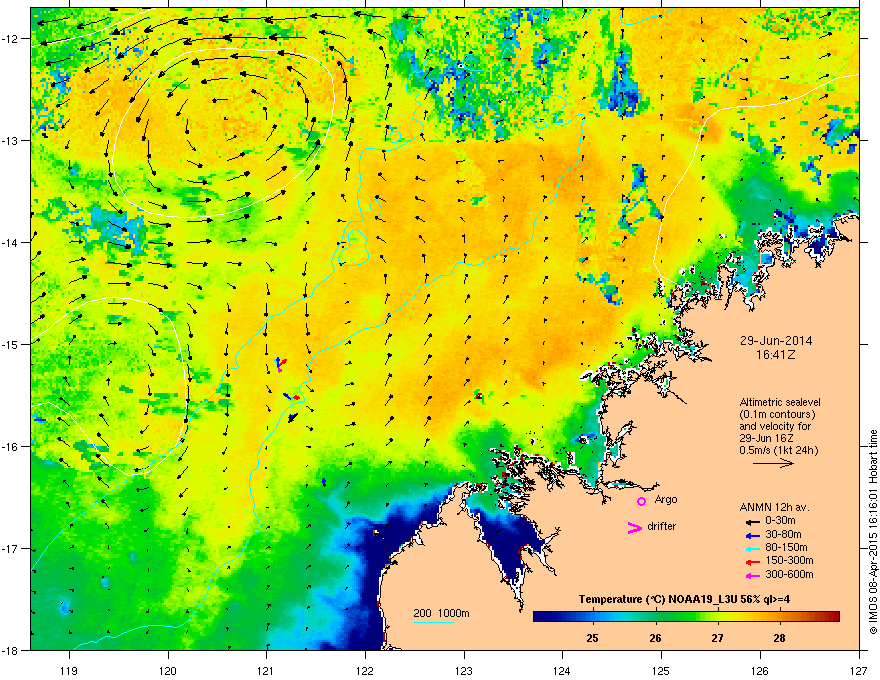The image size is (880, 680).
Task: Click the magenta Argo circle legend symbol
Action: pos(641,501)
